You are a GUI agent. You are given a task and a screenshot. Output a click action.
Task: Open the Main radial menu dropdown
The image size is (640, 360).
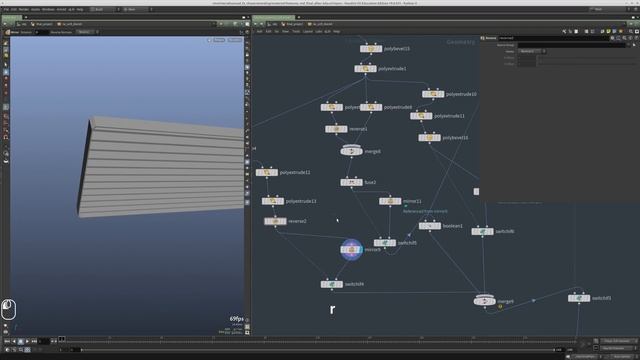pyautogui.click(x=137, y=9)
